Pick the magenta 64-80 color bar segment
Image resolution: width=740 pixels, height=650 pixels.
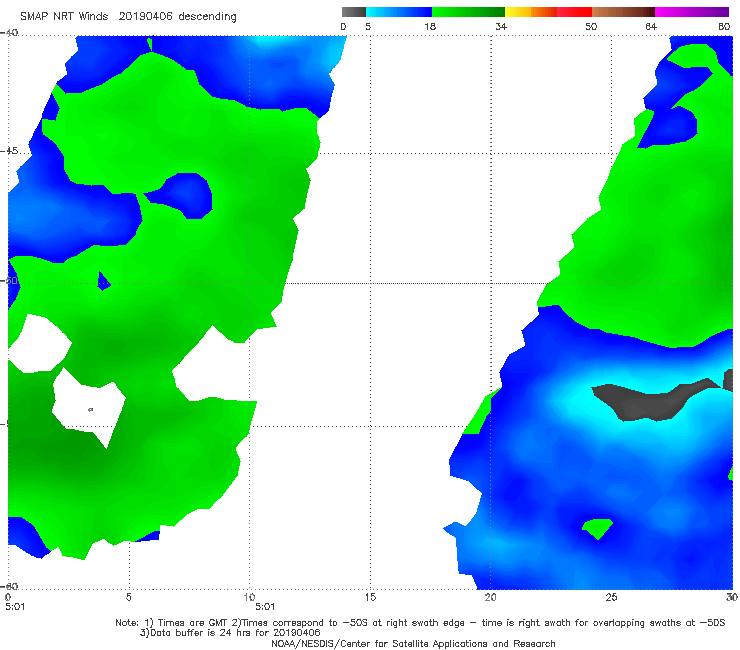pyautogui.click(x=692, y=12)
